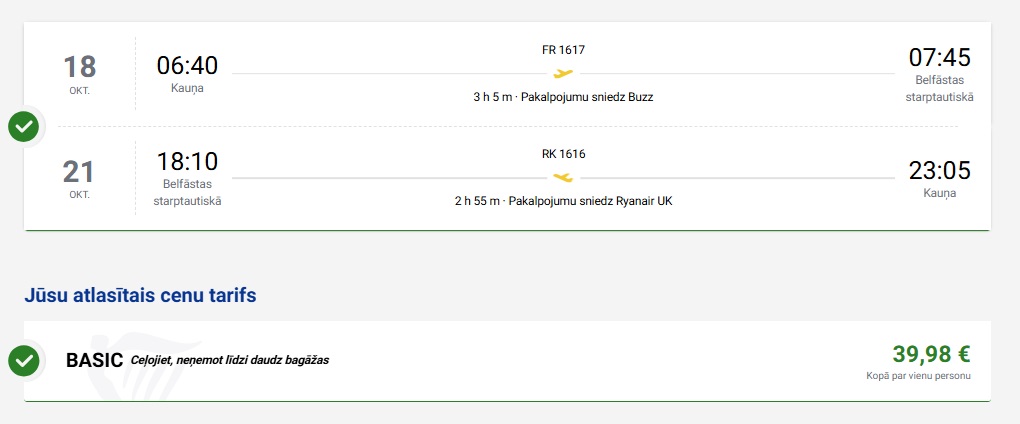This screenshot has height=424, width=1020.
Task: Click the green checkmark beside the flights
Action: 23,127
